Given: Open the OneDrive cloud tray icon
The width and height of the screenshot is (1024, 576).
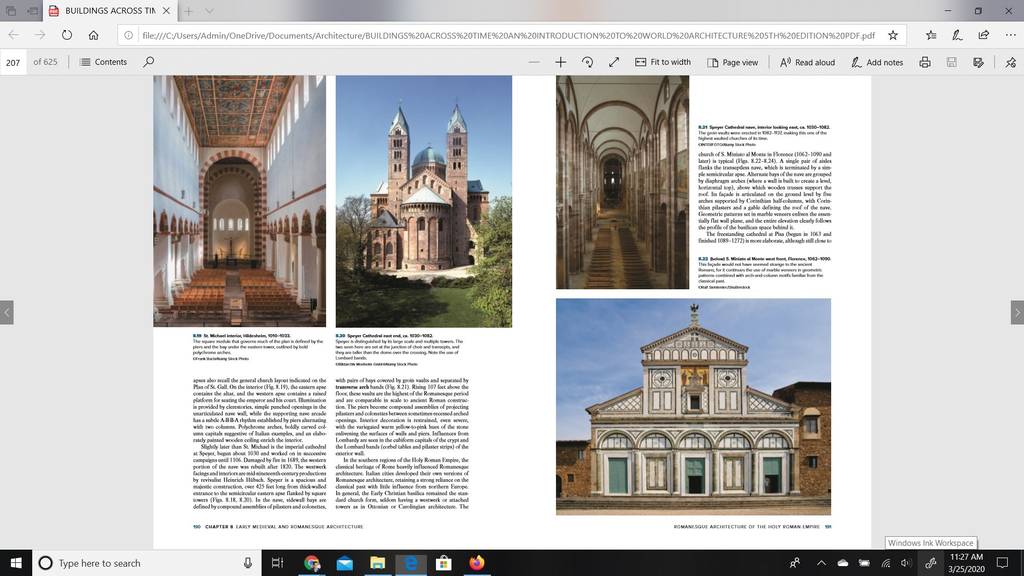Looking at the screenshot, I should pos(842,563).
